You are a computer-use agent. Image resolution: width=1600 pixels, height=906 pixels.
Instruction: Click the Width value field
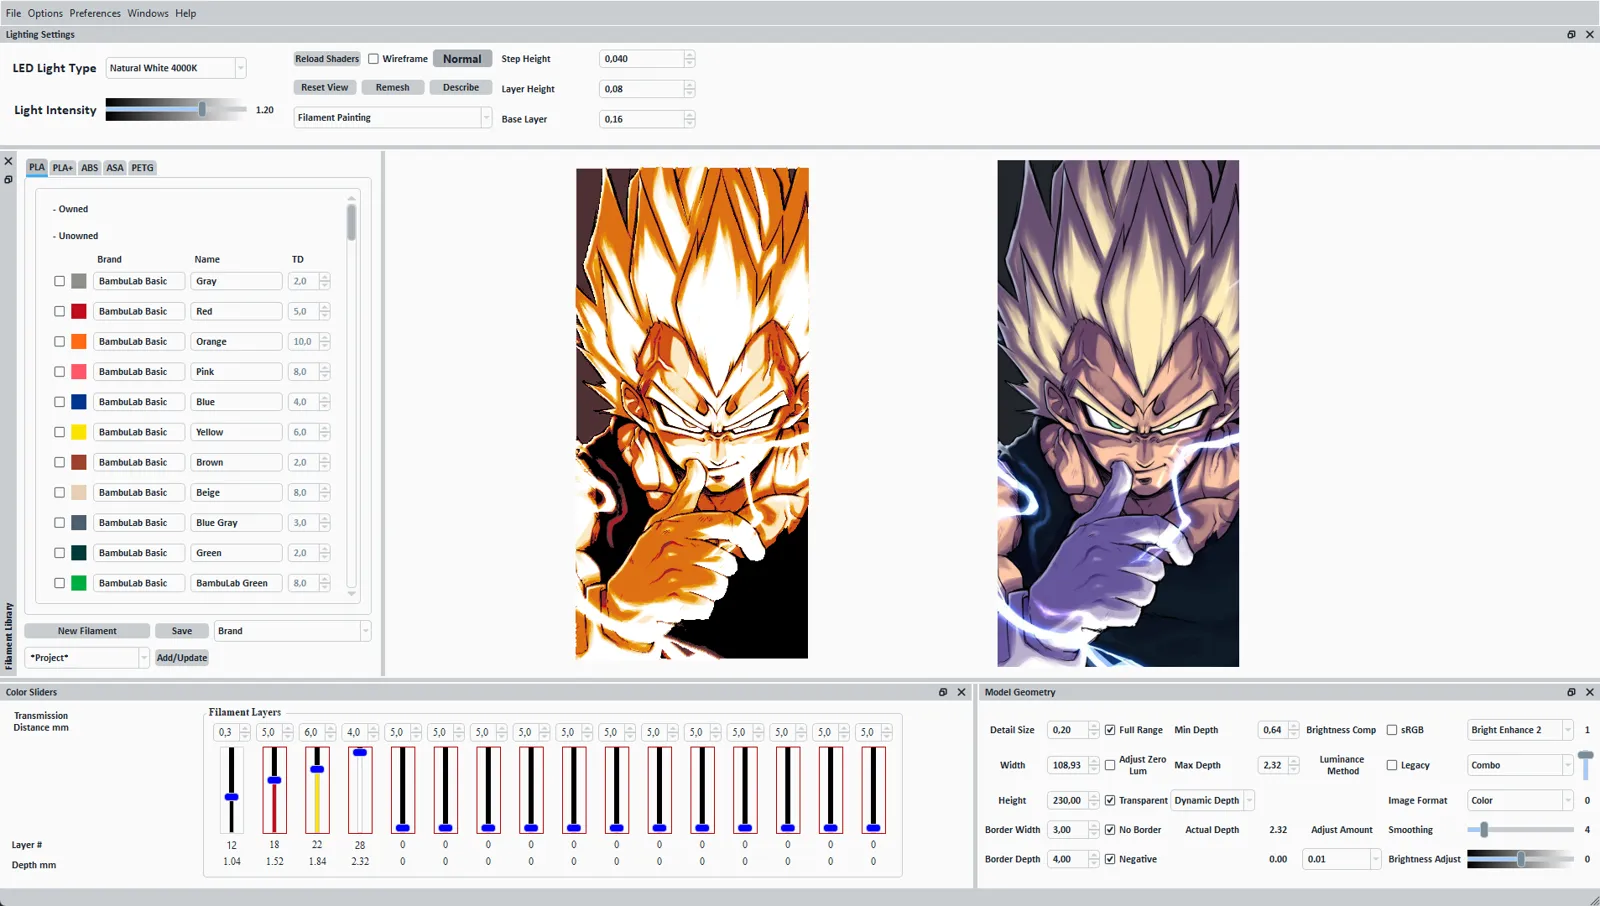pos(1067,765)
